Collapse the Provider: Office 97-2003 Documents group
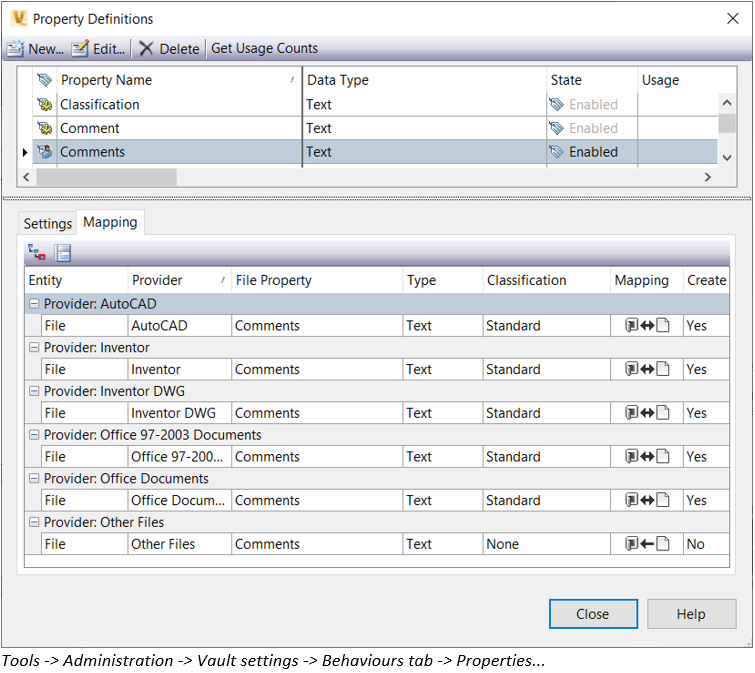Image resolution: width=755 pixels, height=673 pixels. click(x=34, y=435)
